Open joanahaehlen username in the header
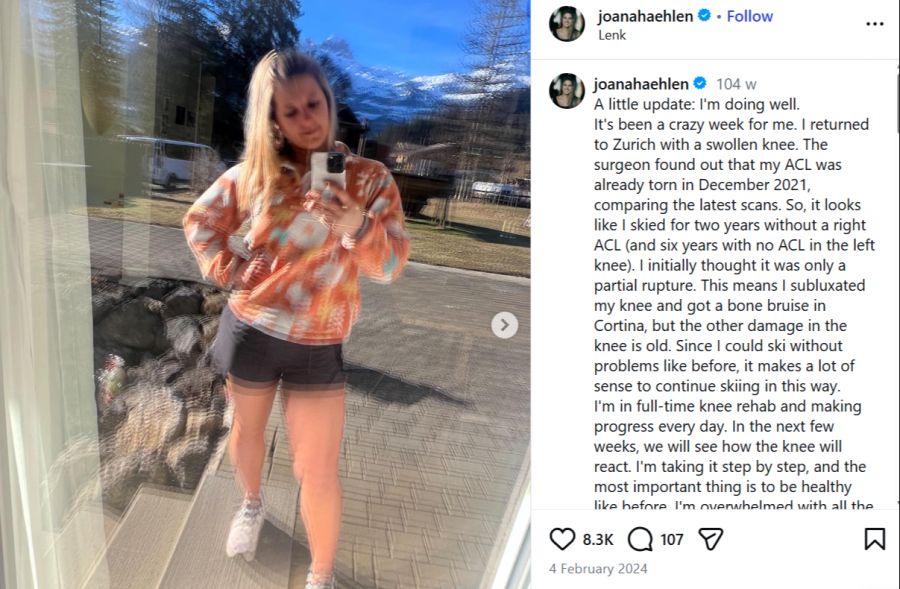Image resolution: width=900 pixels, height=589 pixels. 645,16
